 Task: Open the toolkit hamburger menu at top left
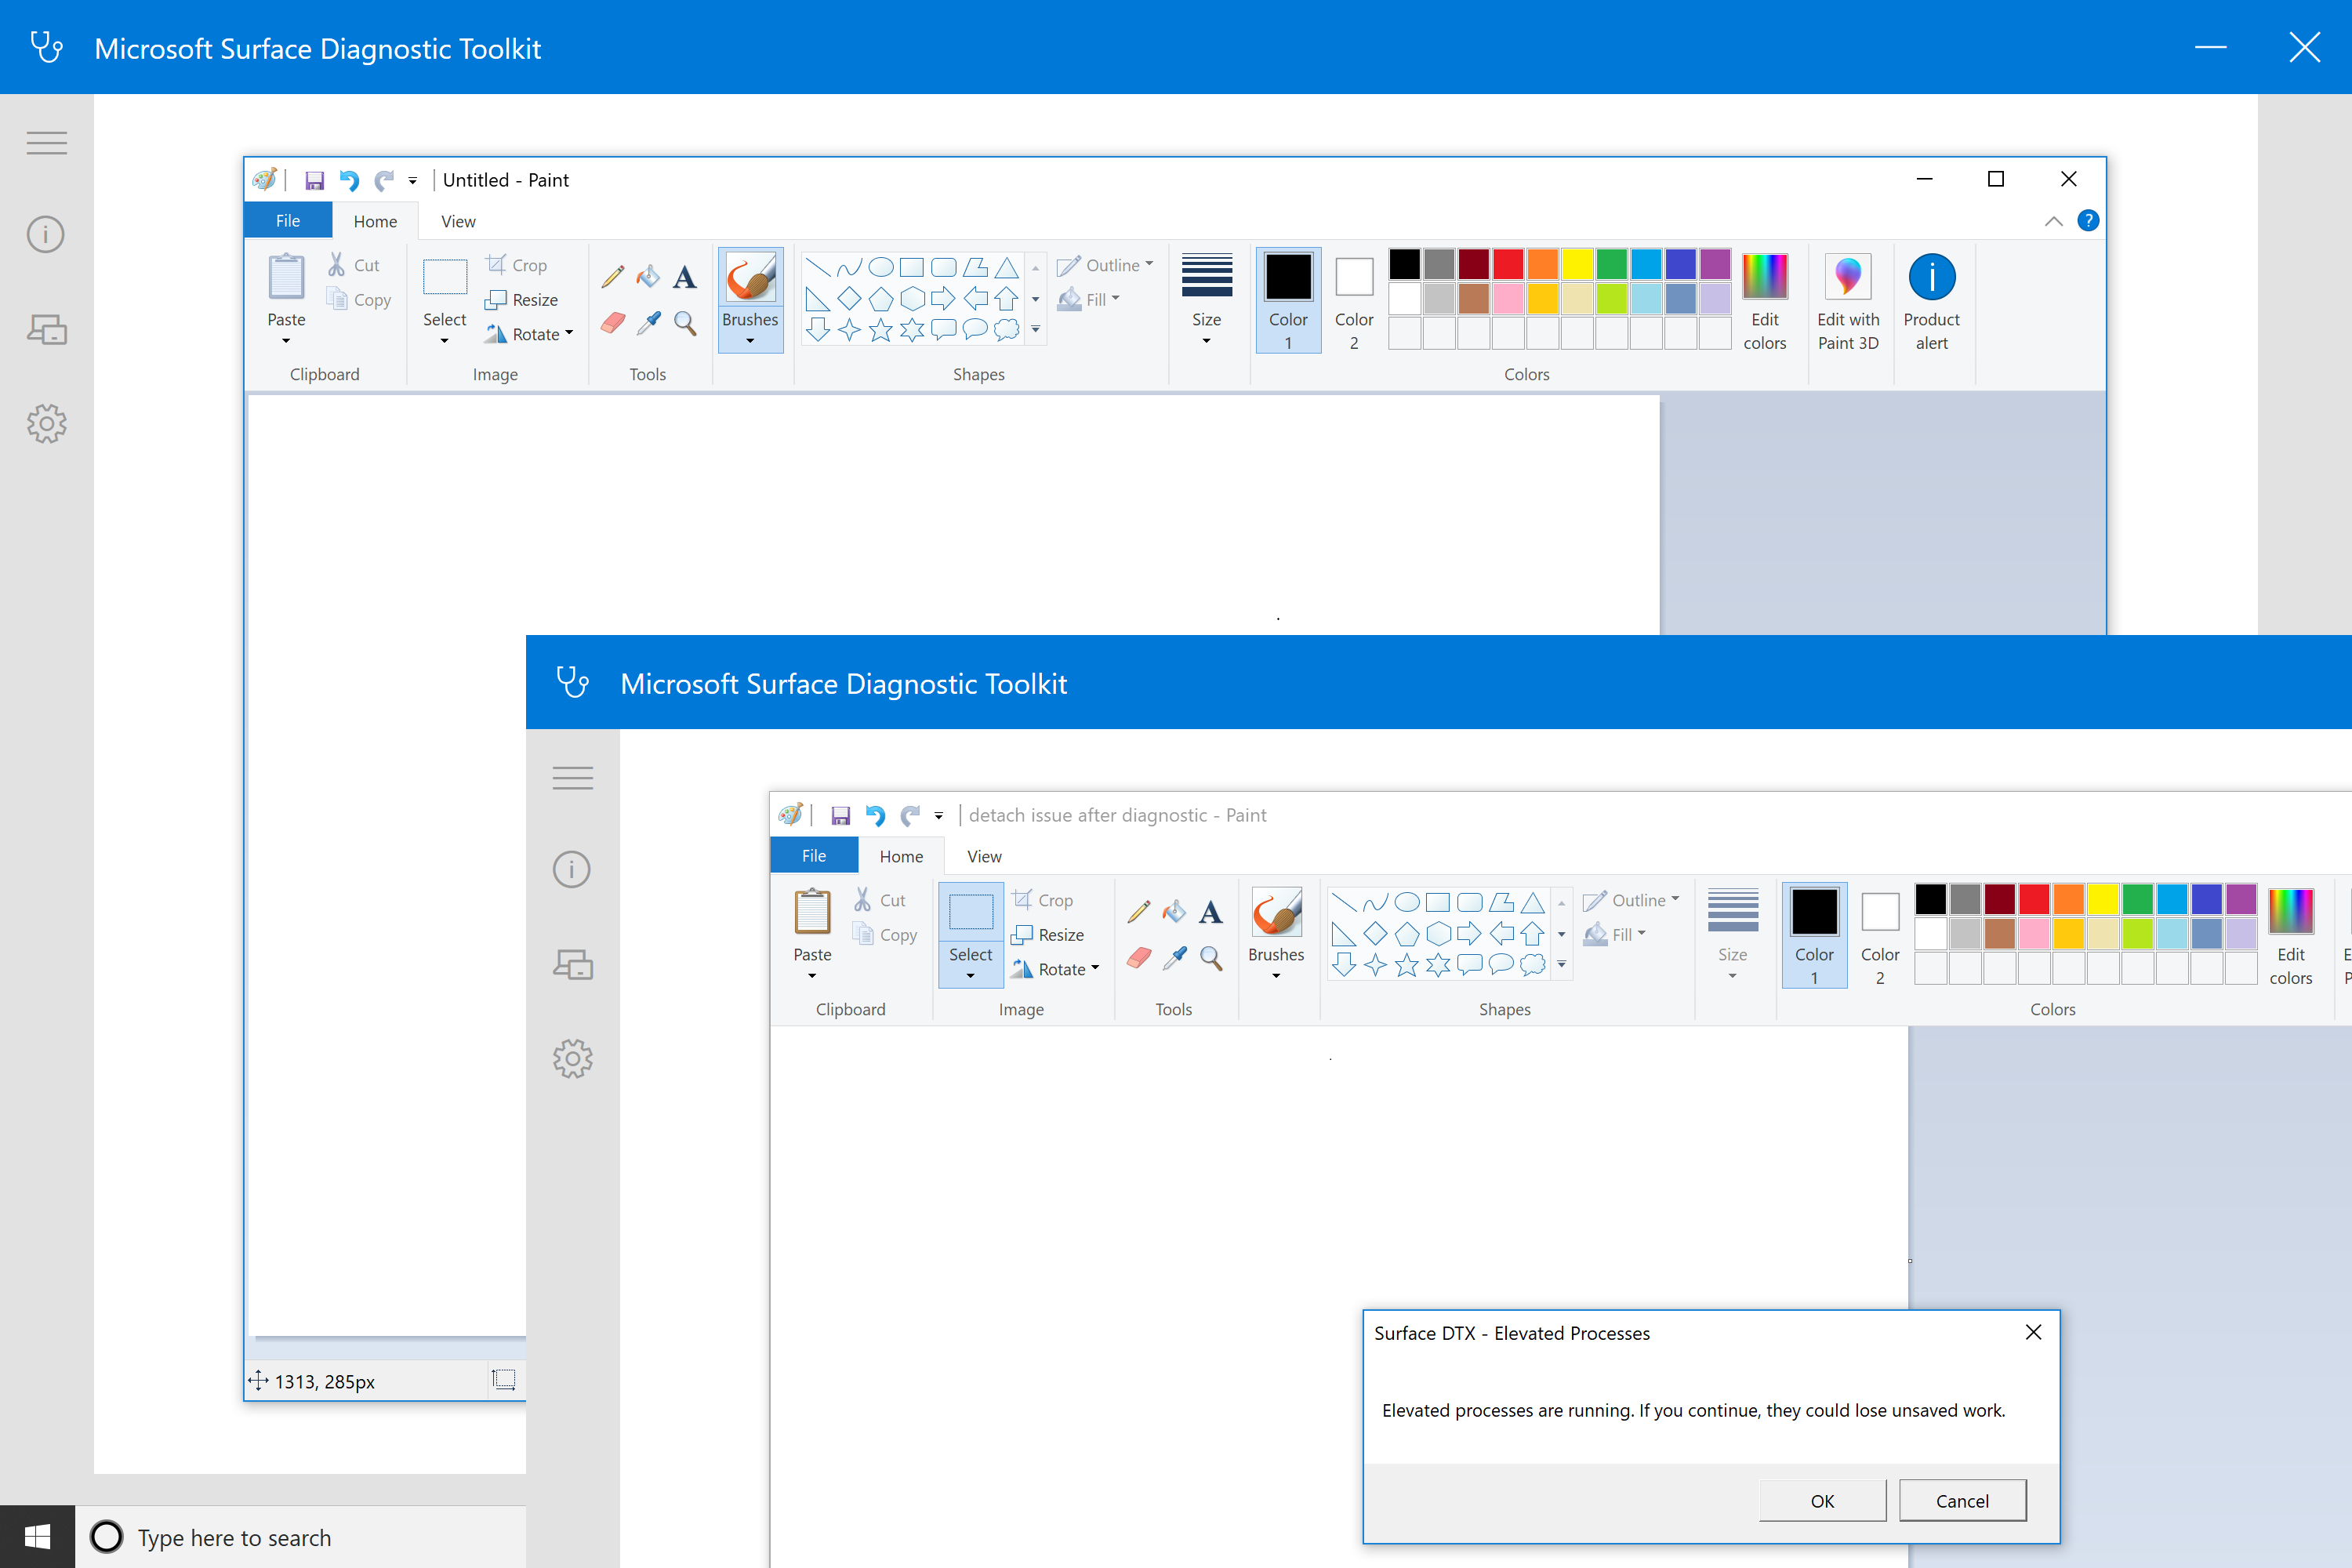point(46,143)
